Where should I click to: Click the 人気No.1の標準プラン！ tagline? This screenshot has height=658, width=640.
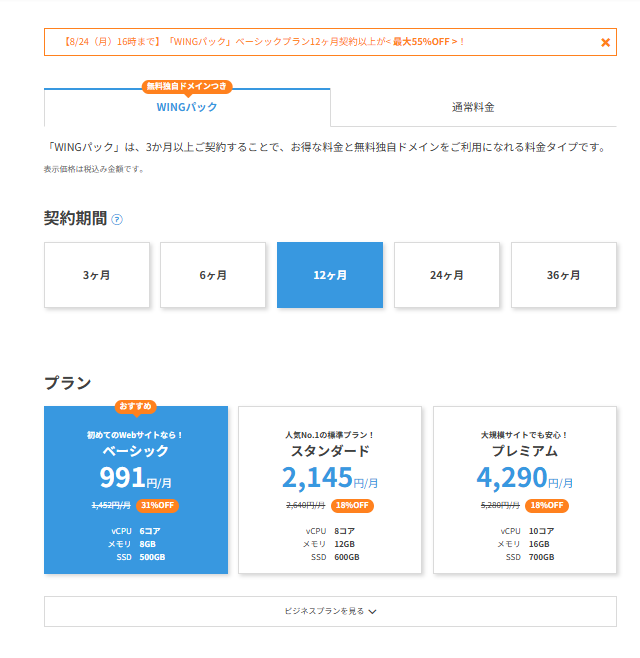pos(330,435)
